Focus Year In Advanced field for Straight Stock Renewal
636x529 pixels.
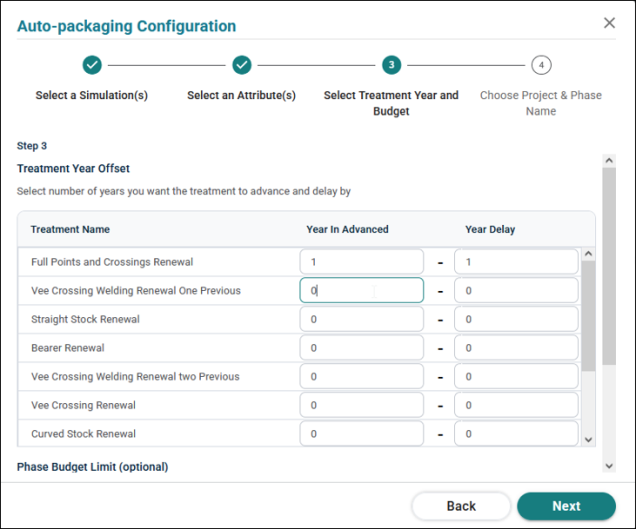362,319
